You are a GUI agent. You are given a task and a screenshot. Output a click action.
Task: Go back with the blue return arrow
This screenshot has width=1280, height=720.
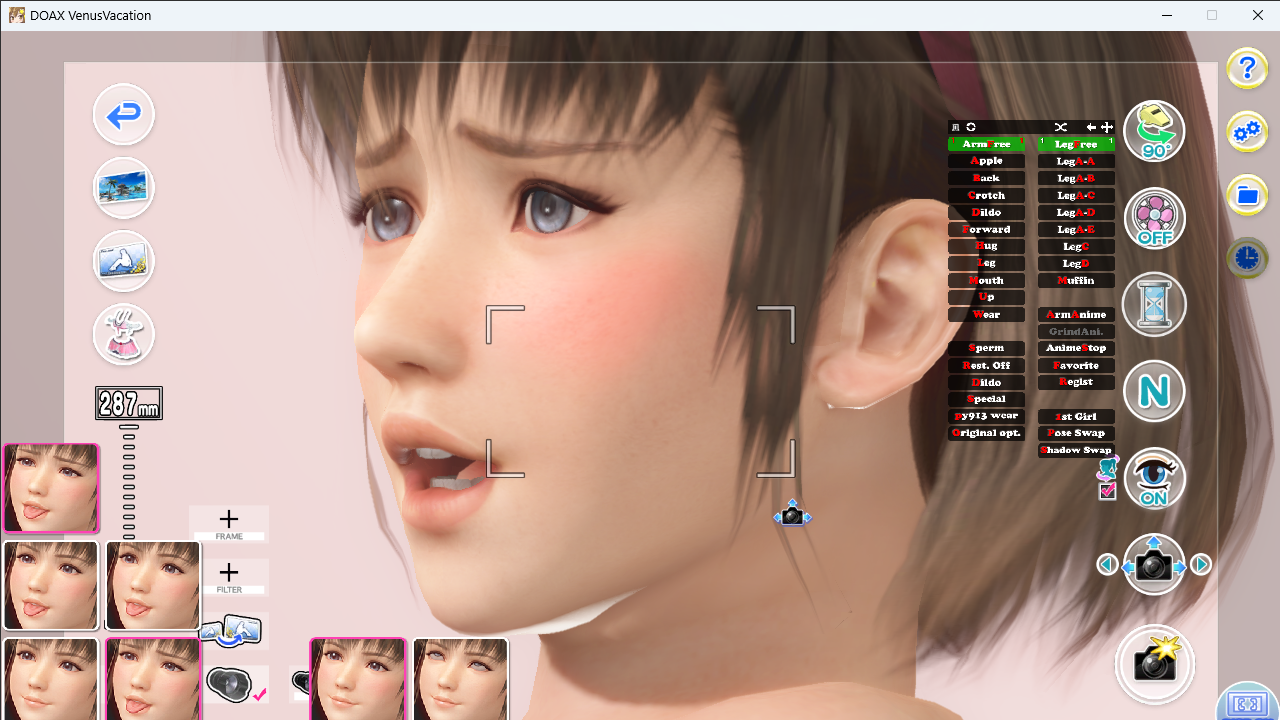124,114
